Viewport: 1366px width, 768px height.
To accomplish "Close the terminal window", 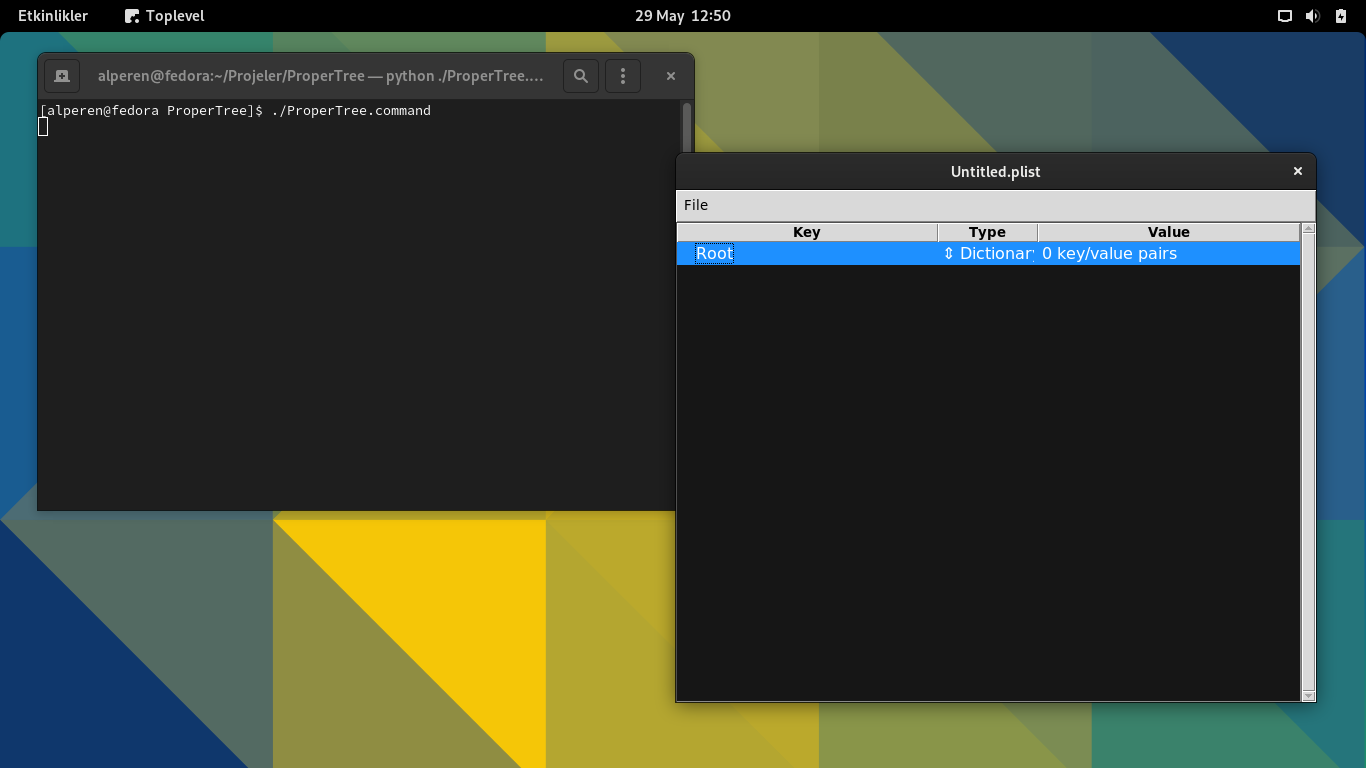I will [x=671, y=76].
